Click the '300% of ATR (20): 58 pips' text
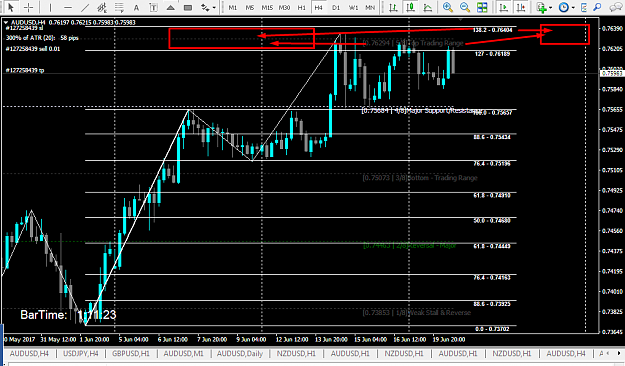 [x=42, y=38]
